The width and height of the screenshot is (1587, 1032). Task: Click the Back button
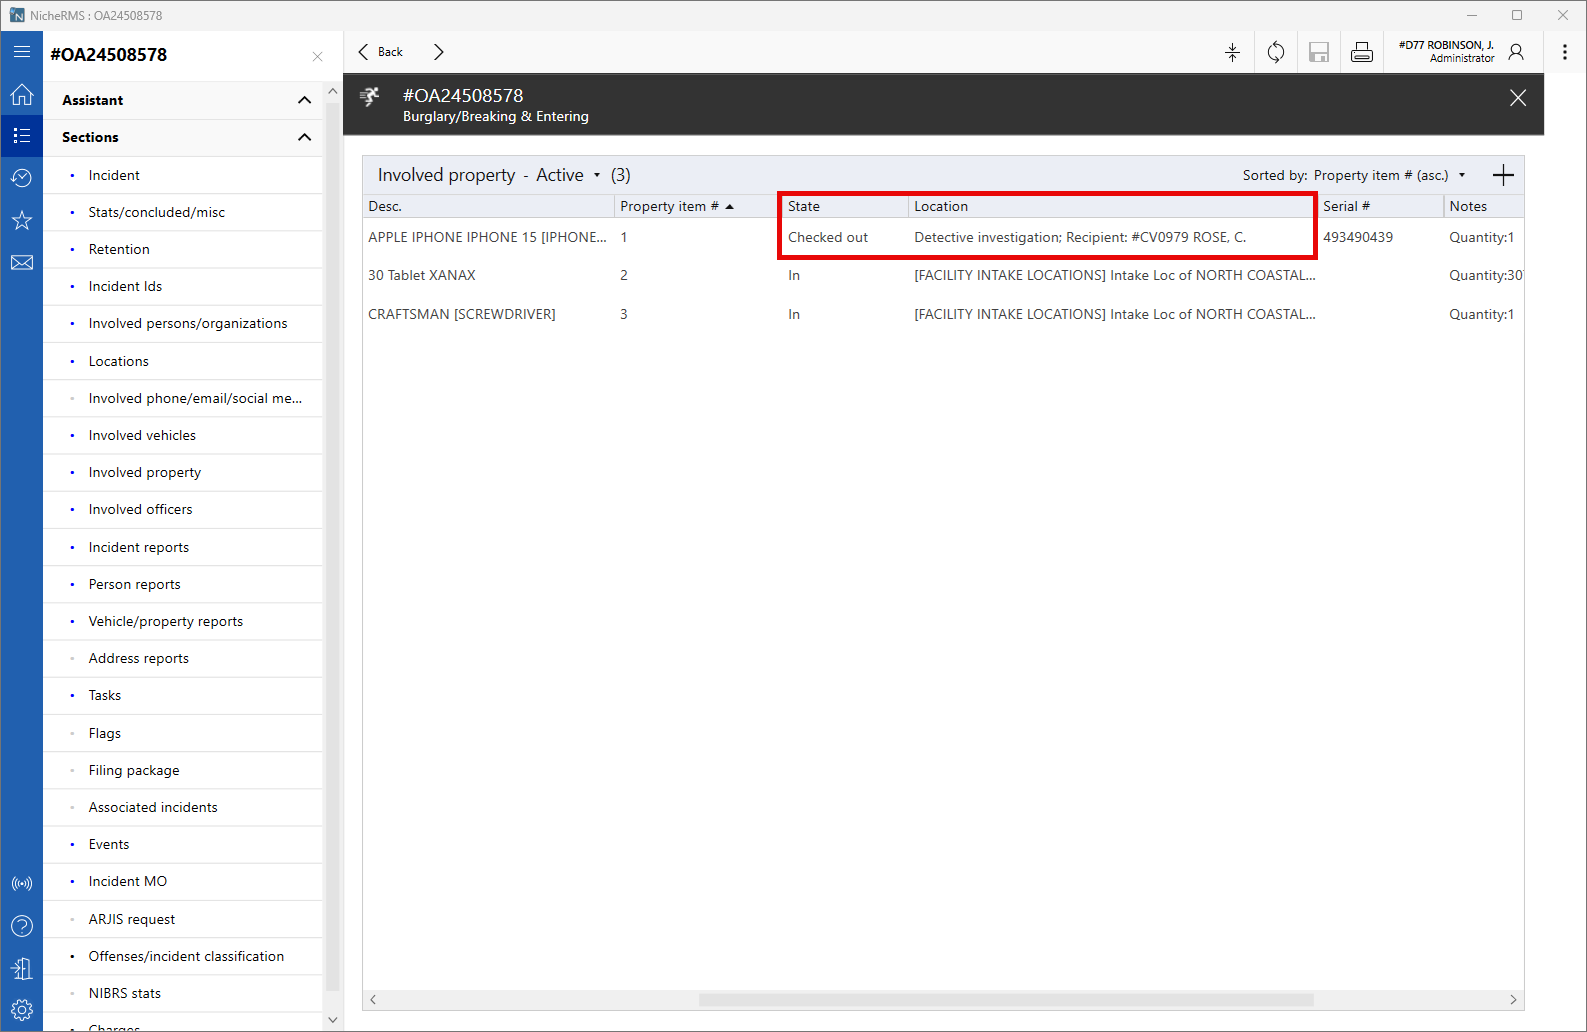click(381, 52)
